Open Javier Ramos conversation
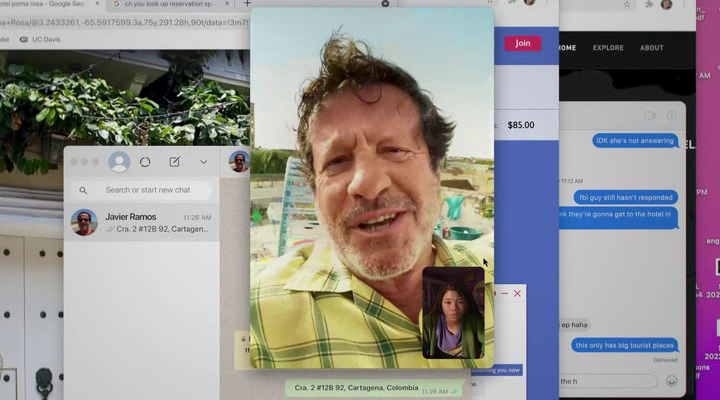Screen dimensions: 720x400 (x=142, y=223)
